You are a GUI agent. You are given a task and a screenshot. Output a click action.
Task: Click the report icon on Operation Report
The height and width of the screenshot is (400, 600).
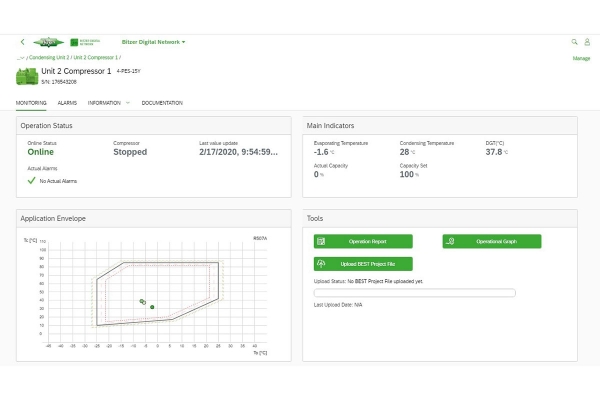tap(321, 242)
